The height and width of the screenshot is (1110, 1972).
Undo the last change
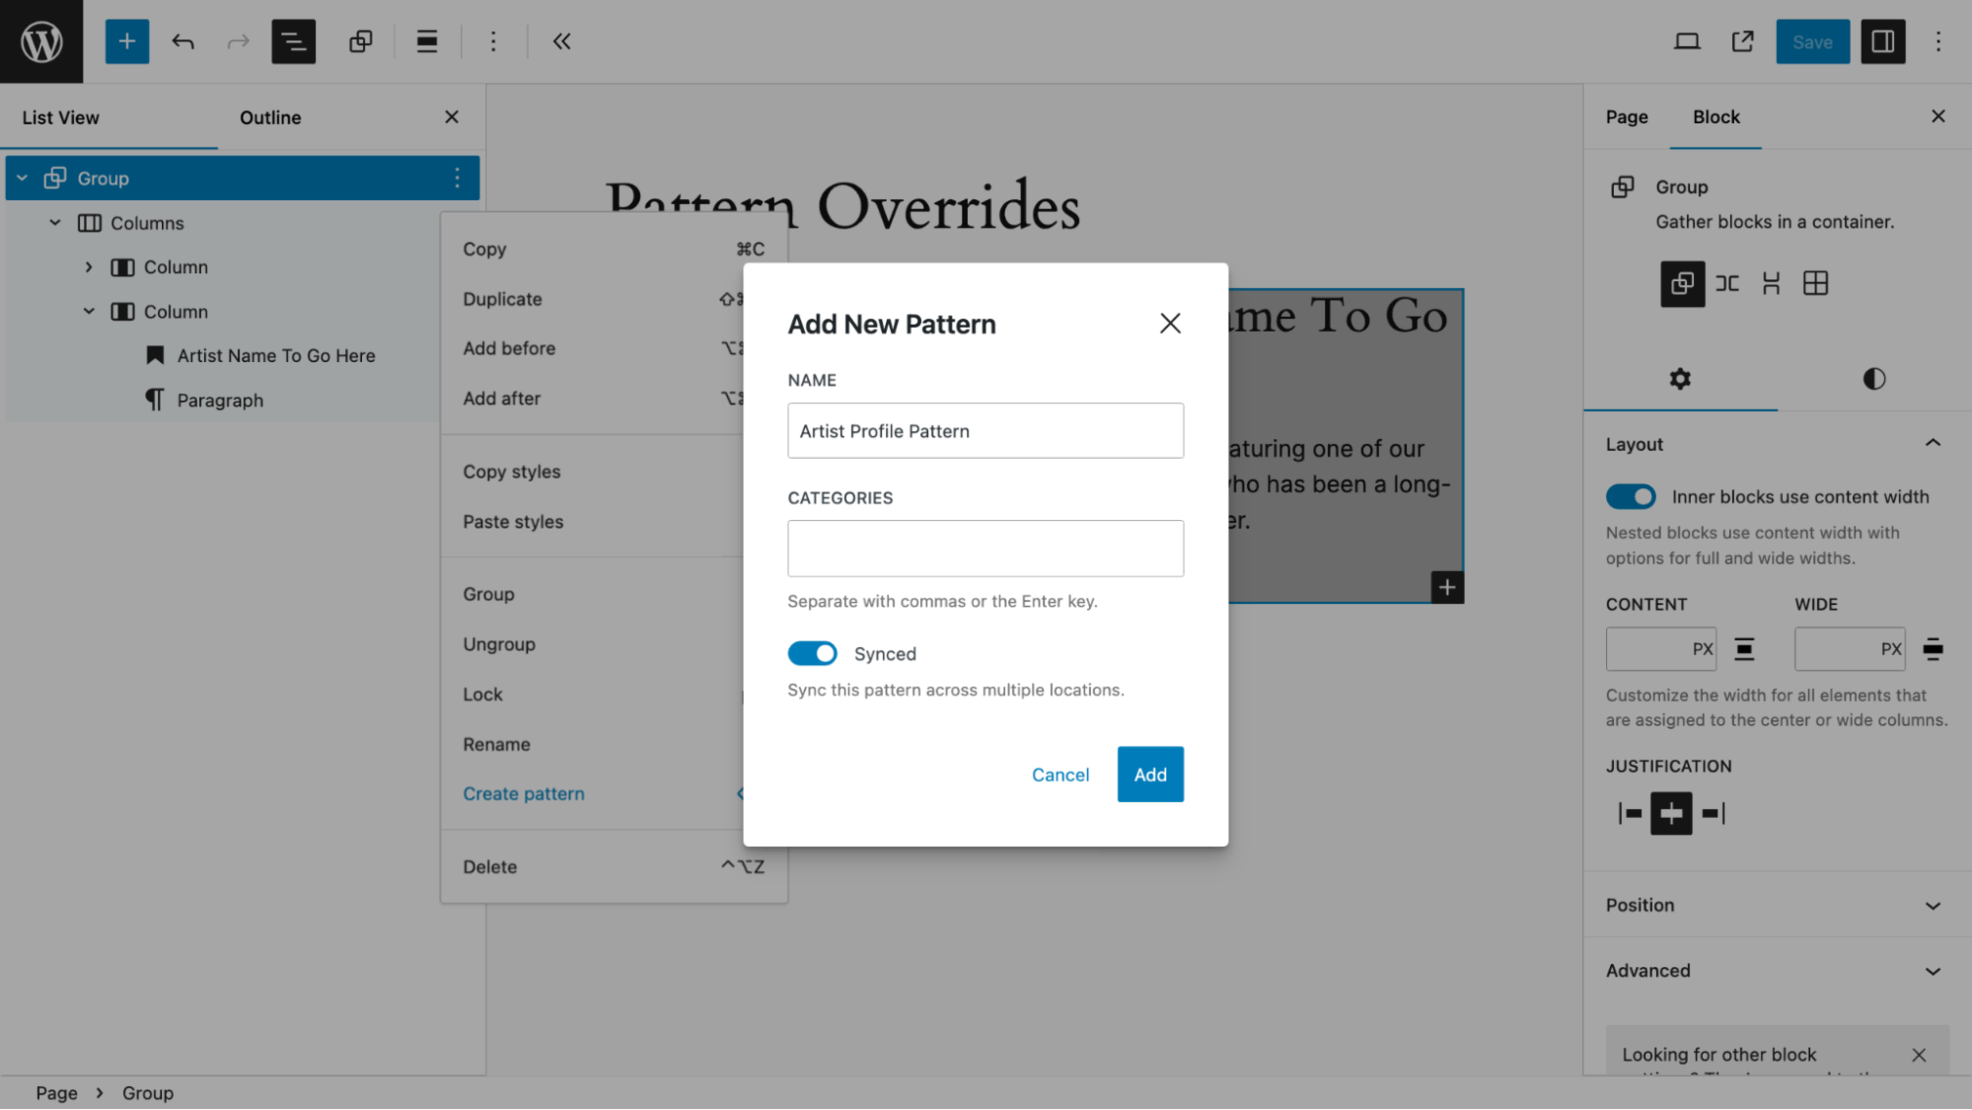click(183, 41)
